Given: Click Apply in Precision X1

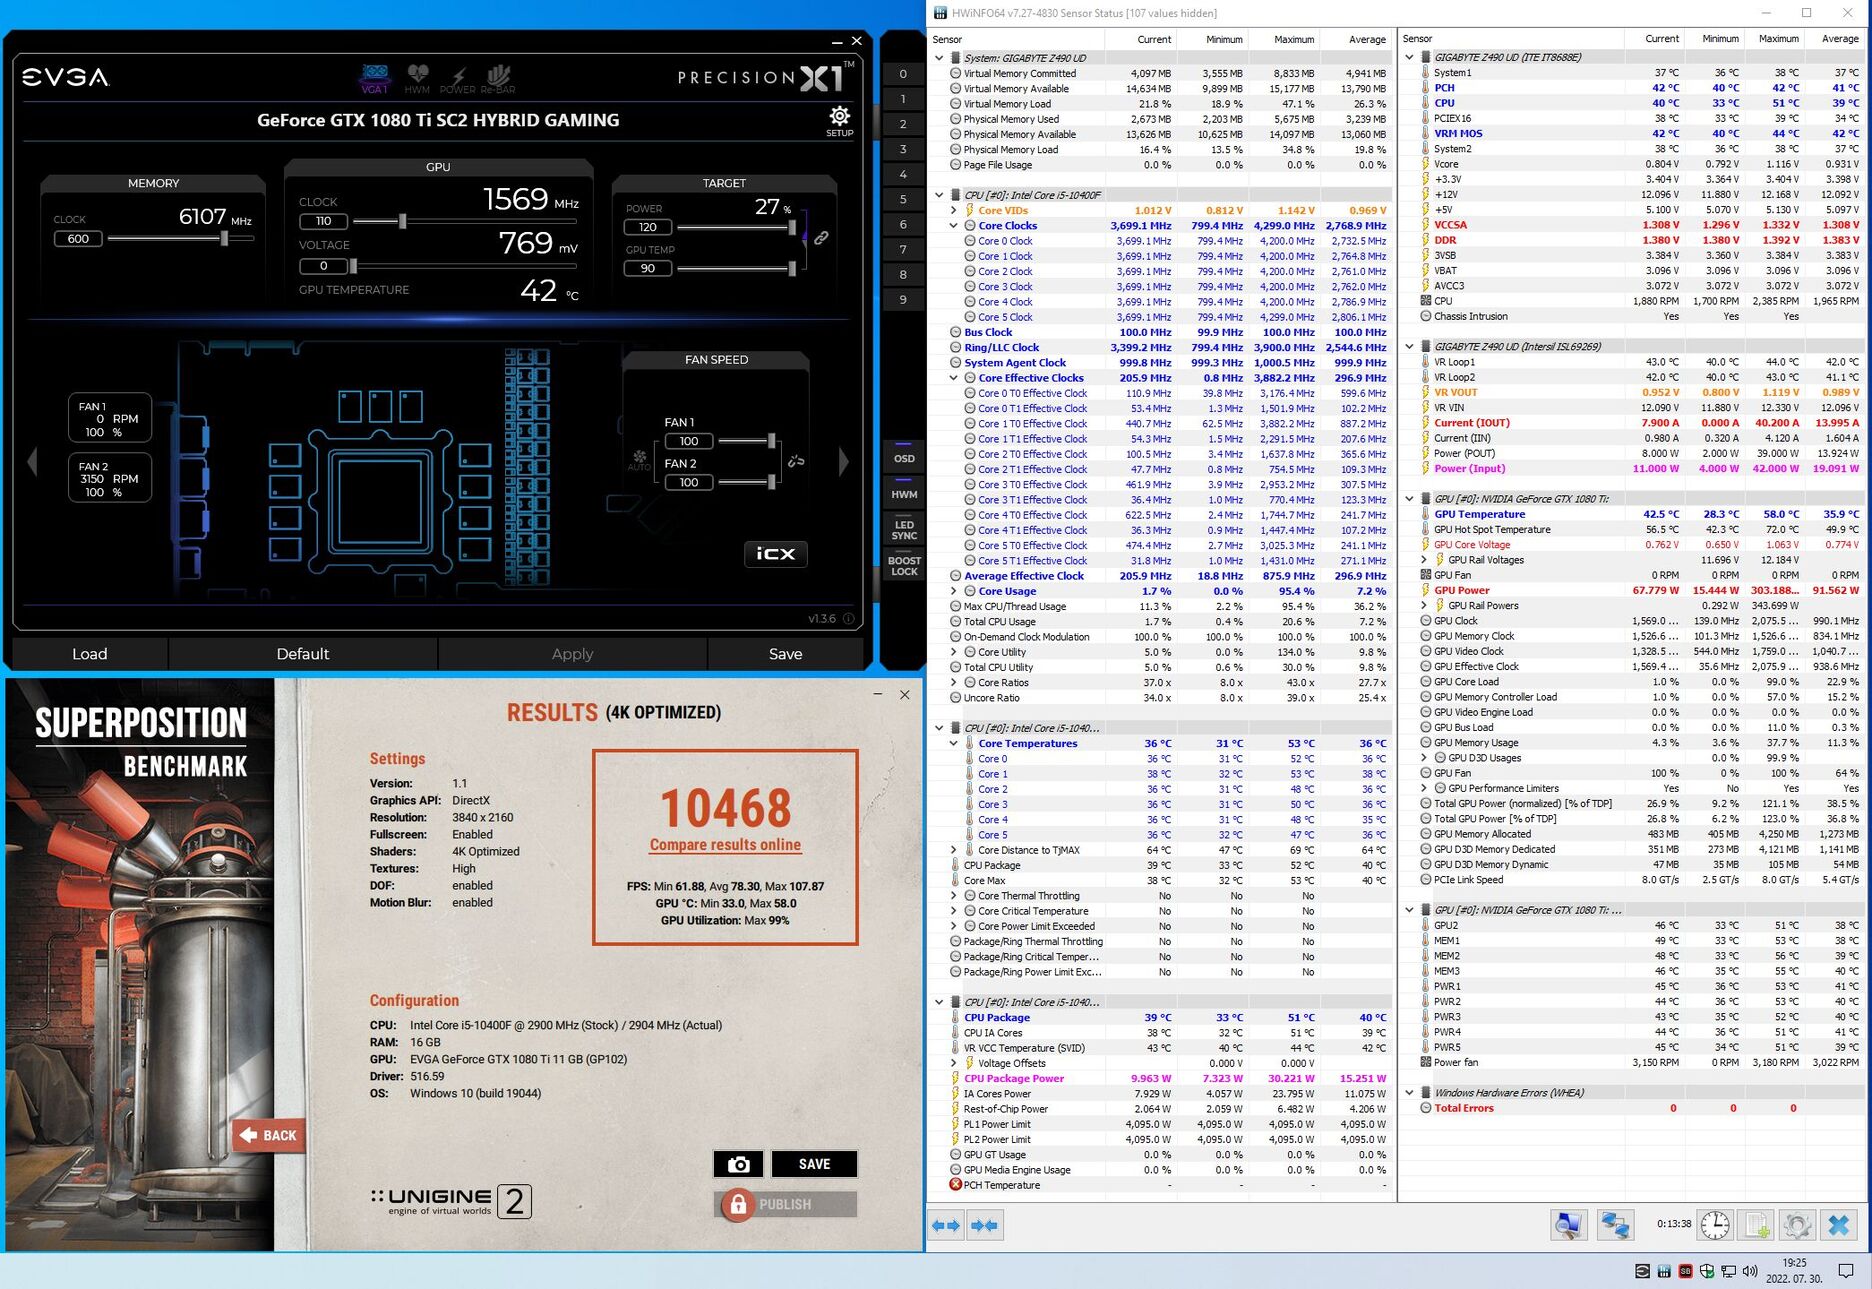Looking at the screenshot, I should [x=572, y=653].
